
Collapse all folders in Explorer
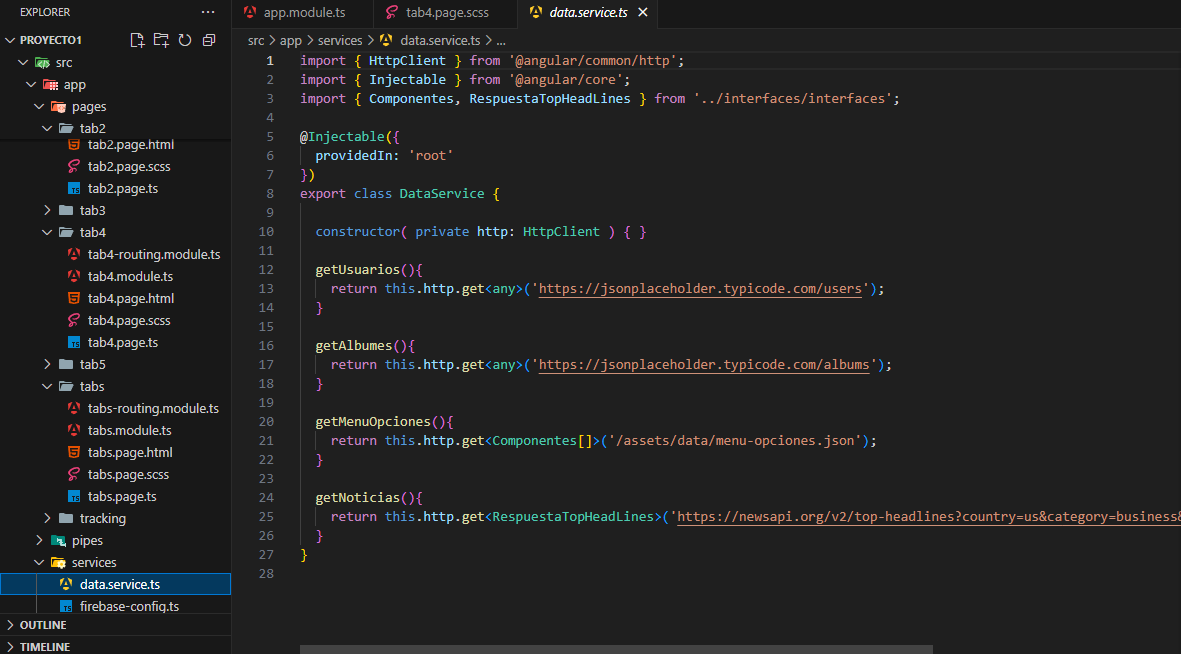pyautogui.click(x=209, y=40)
